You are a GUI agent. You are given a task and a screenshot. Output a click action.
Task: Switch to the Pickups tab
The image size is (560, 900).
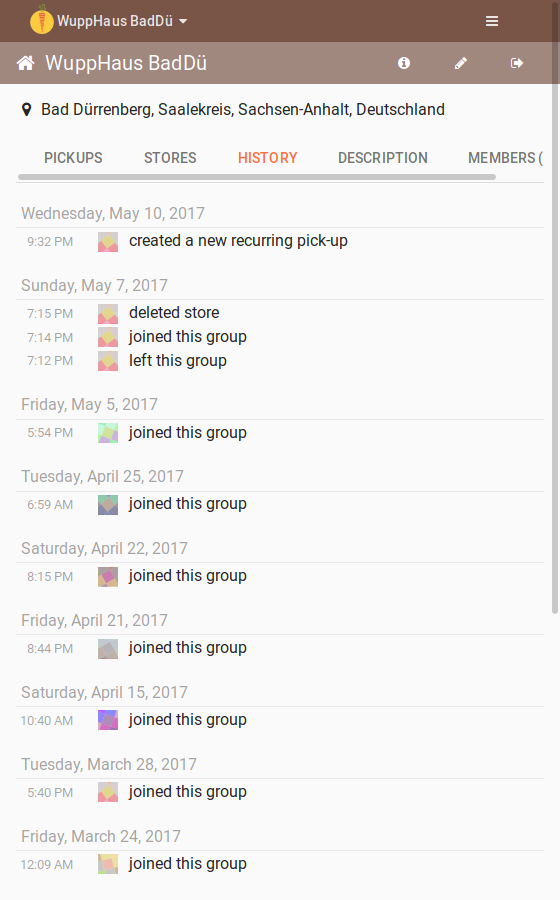(73, 158)
